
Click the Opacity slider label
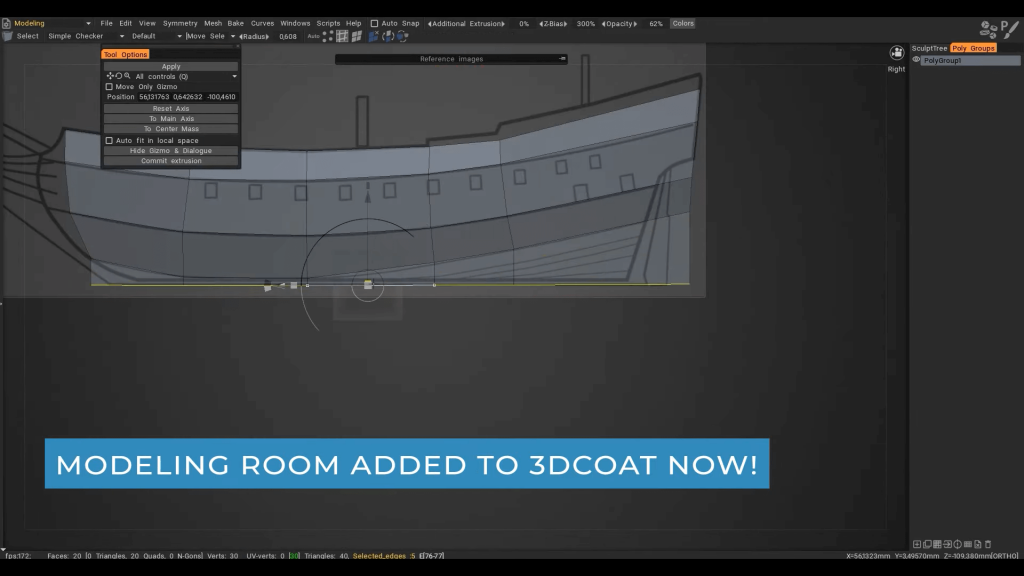619,24
